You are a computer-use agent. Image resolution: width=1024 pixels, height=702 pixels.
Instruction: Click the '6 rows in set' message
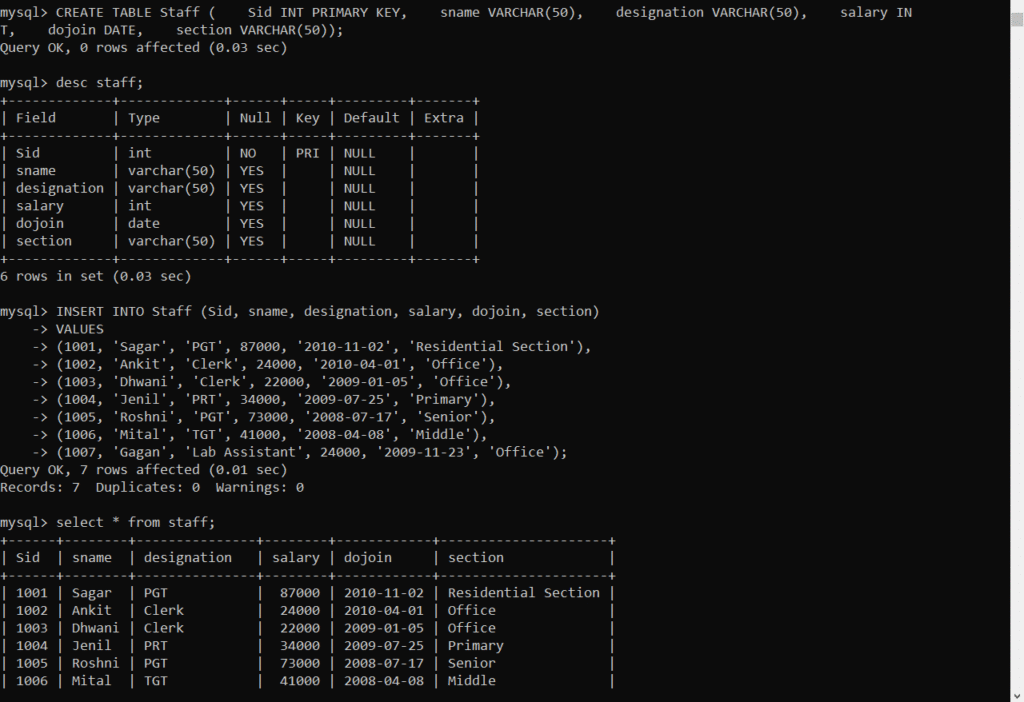coord(96,276)
